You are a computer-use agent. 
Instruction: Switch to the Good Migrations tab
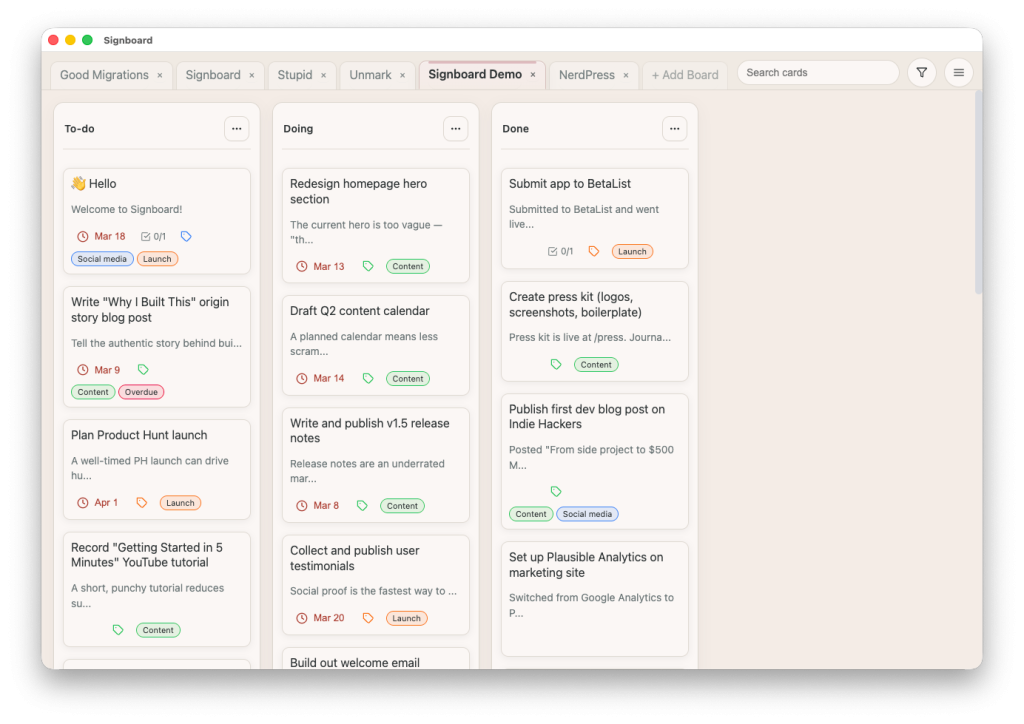point(104,75)
